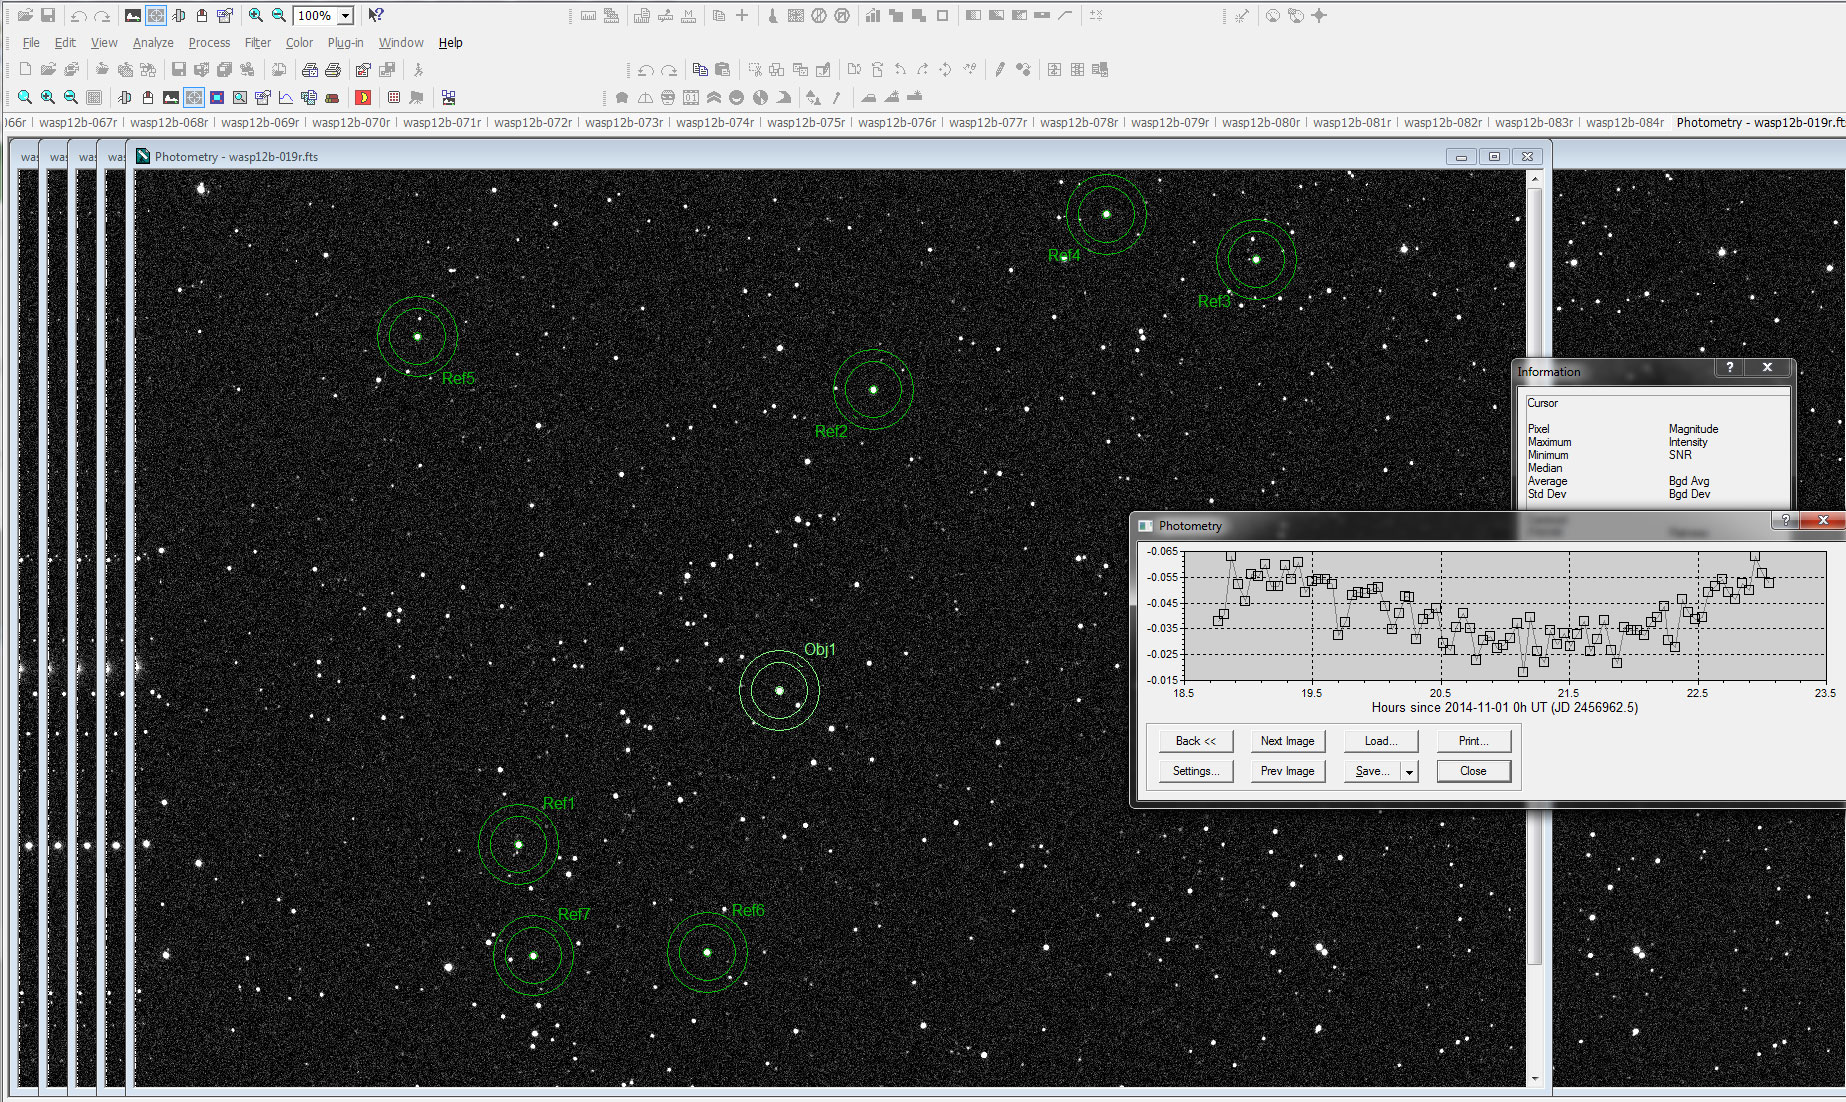Click the image window vertical scrollbar down arrow
The height and width of the screenshot is (1102, 1846).
click(x=1535, y=1079)
